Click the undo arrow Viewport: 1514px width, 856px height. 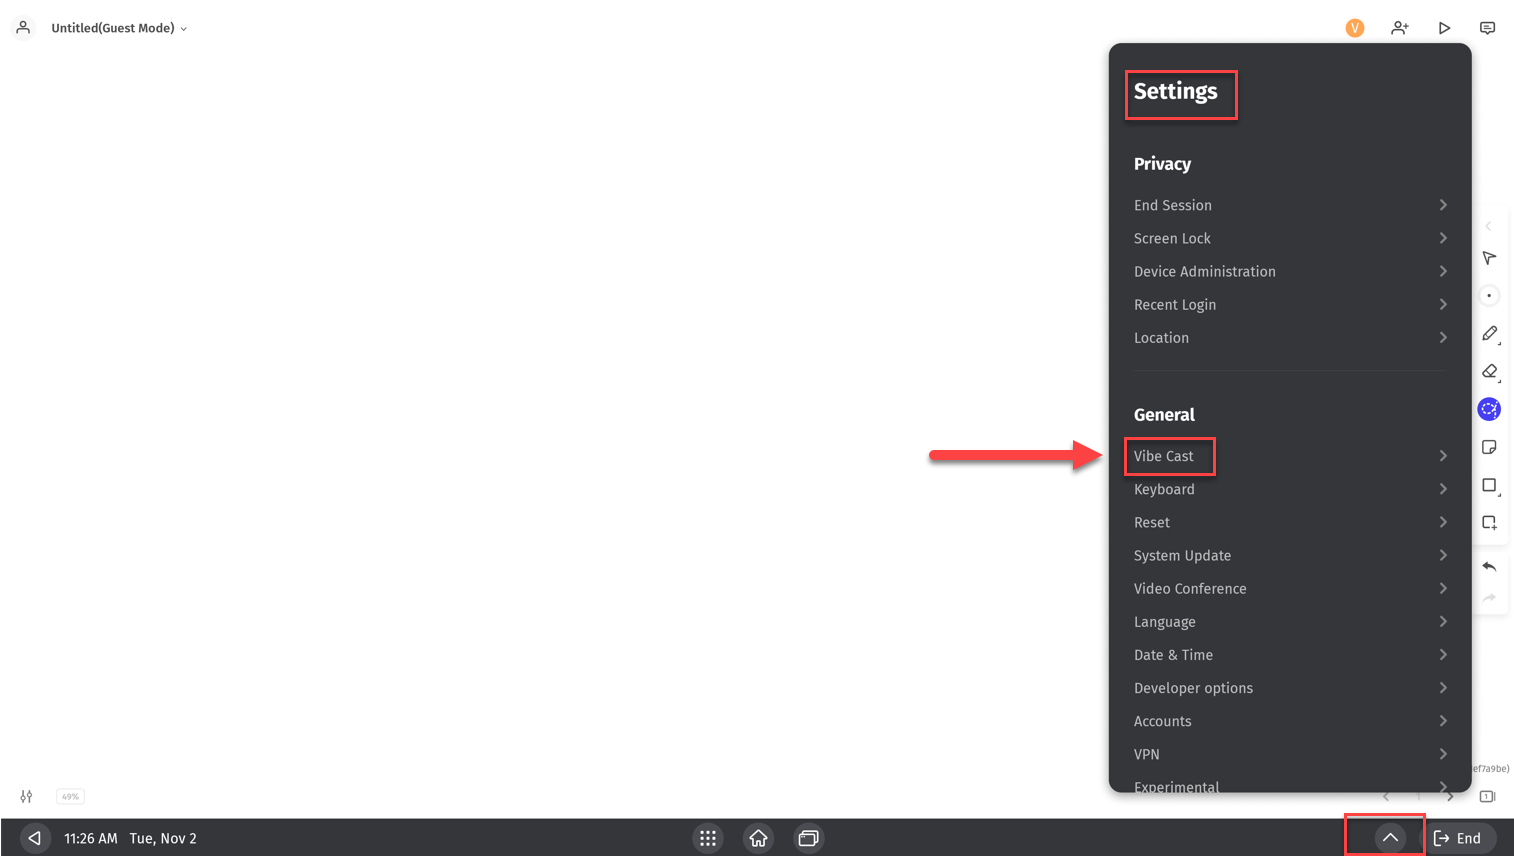1489,566
